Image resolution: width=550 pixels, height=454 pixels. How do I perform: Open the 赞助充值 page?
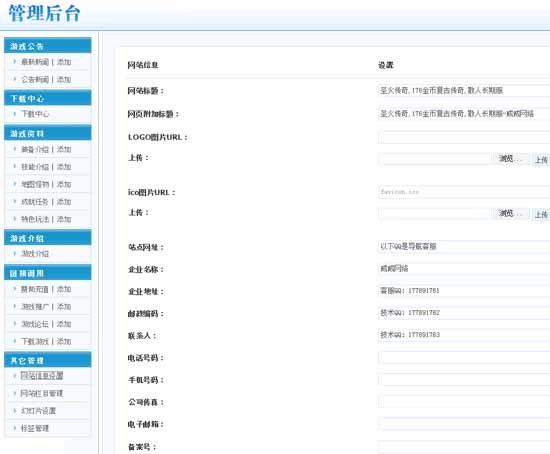(x=35, y=289)
